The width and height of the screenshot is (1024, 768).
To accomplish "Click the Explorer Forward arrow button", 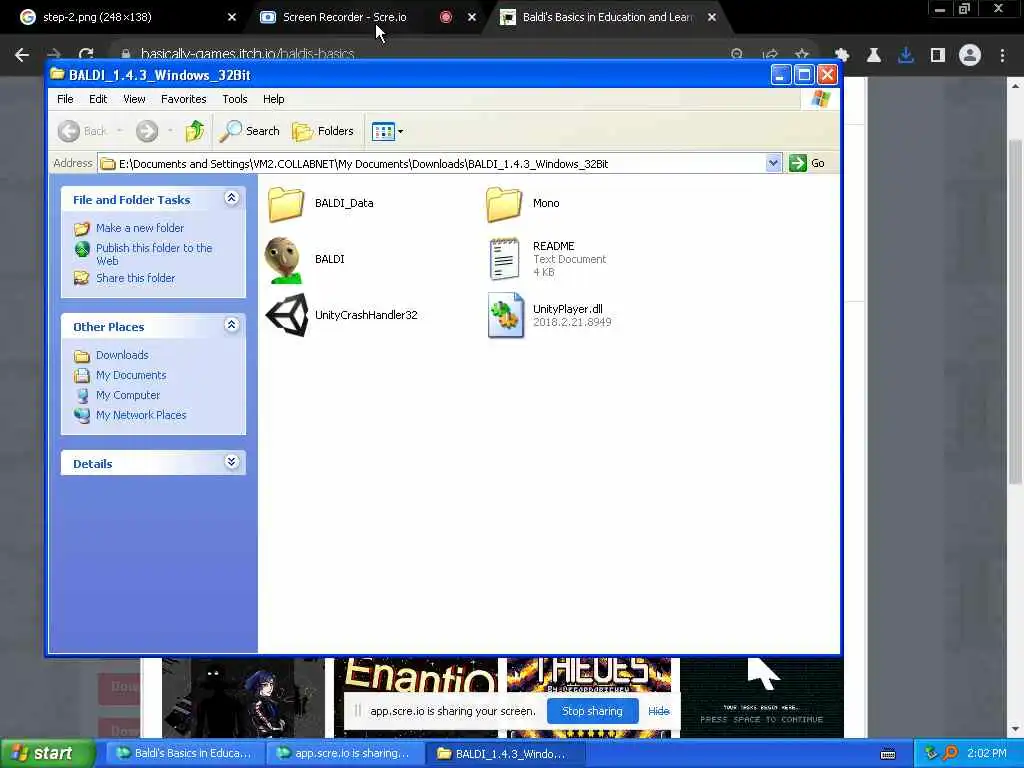I will point(147,131).
